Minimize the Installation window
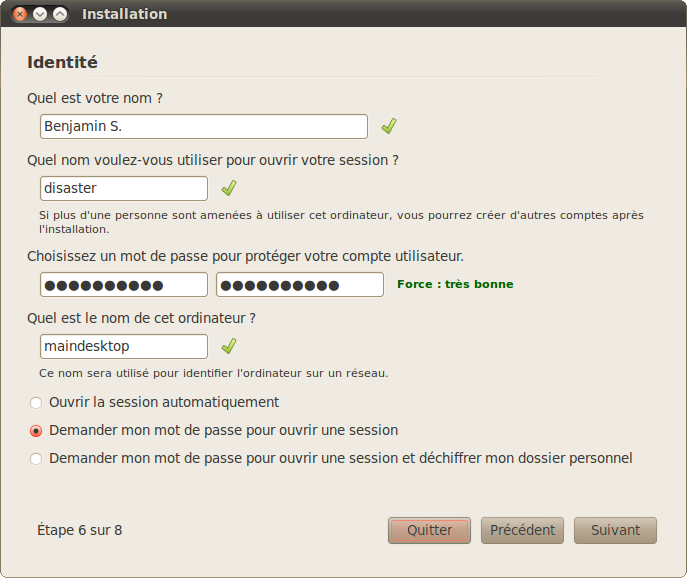The image size is (687, 578). (40, 14)
